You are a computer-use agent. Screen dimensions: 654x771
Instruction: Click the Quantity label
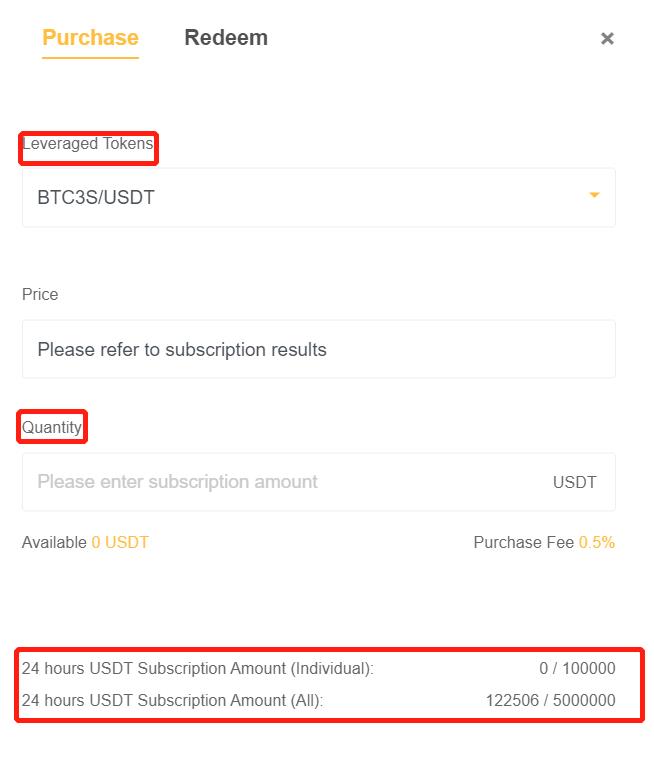pos(52,428)
